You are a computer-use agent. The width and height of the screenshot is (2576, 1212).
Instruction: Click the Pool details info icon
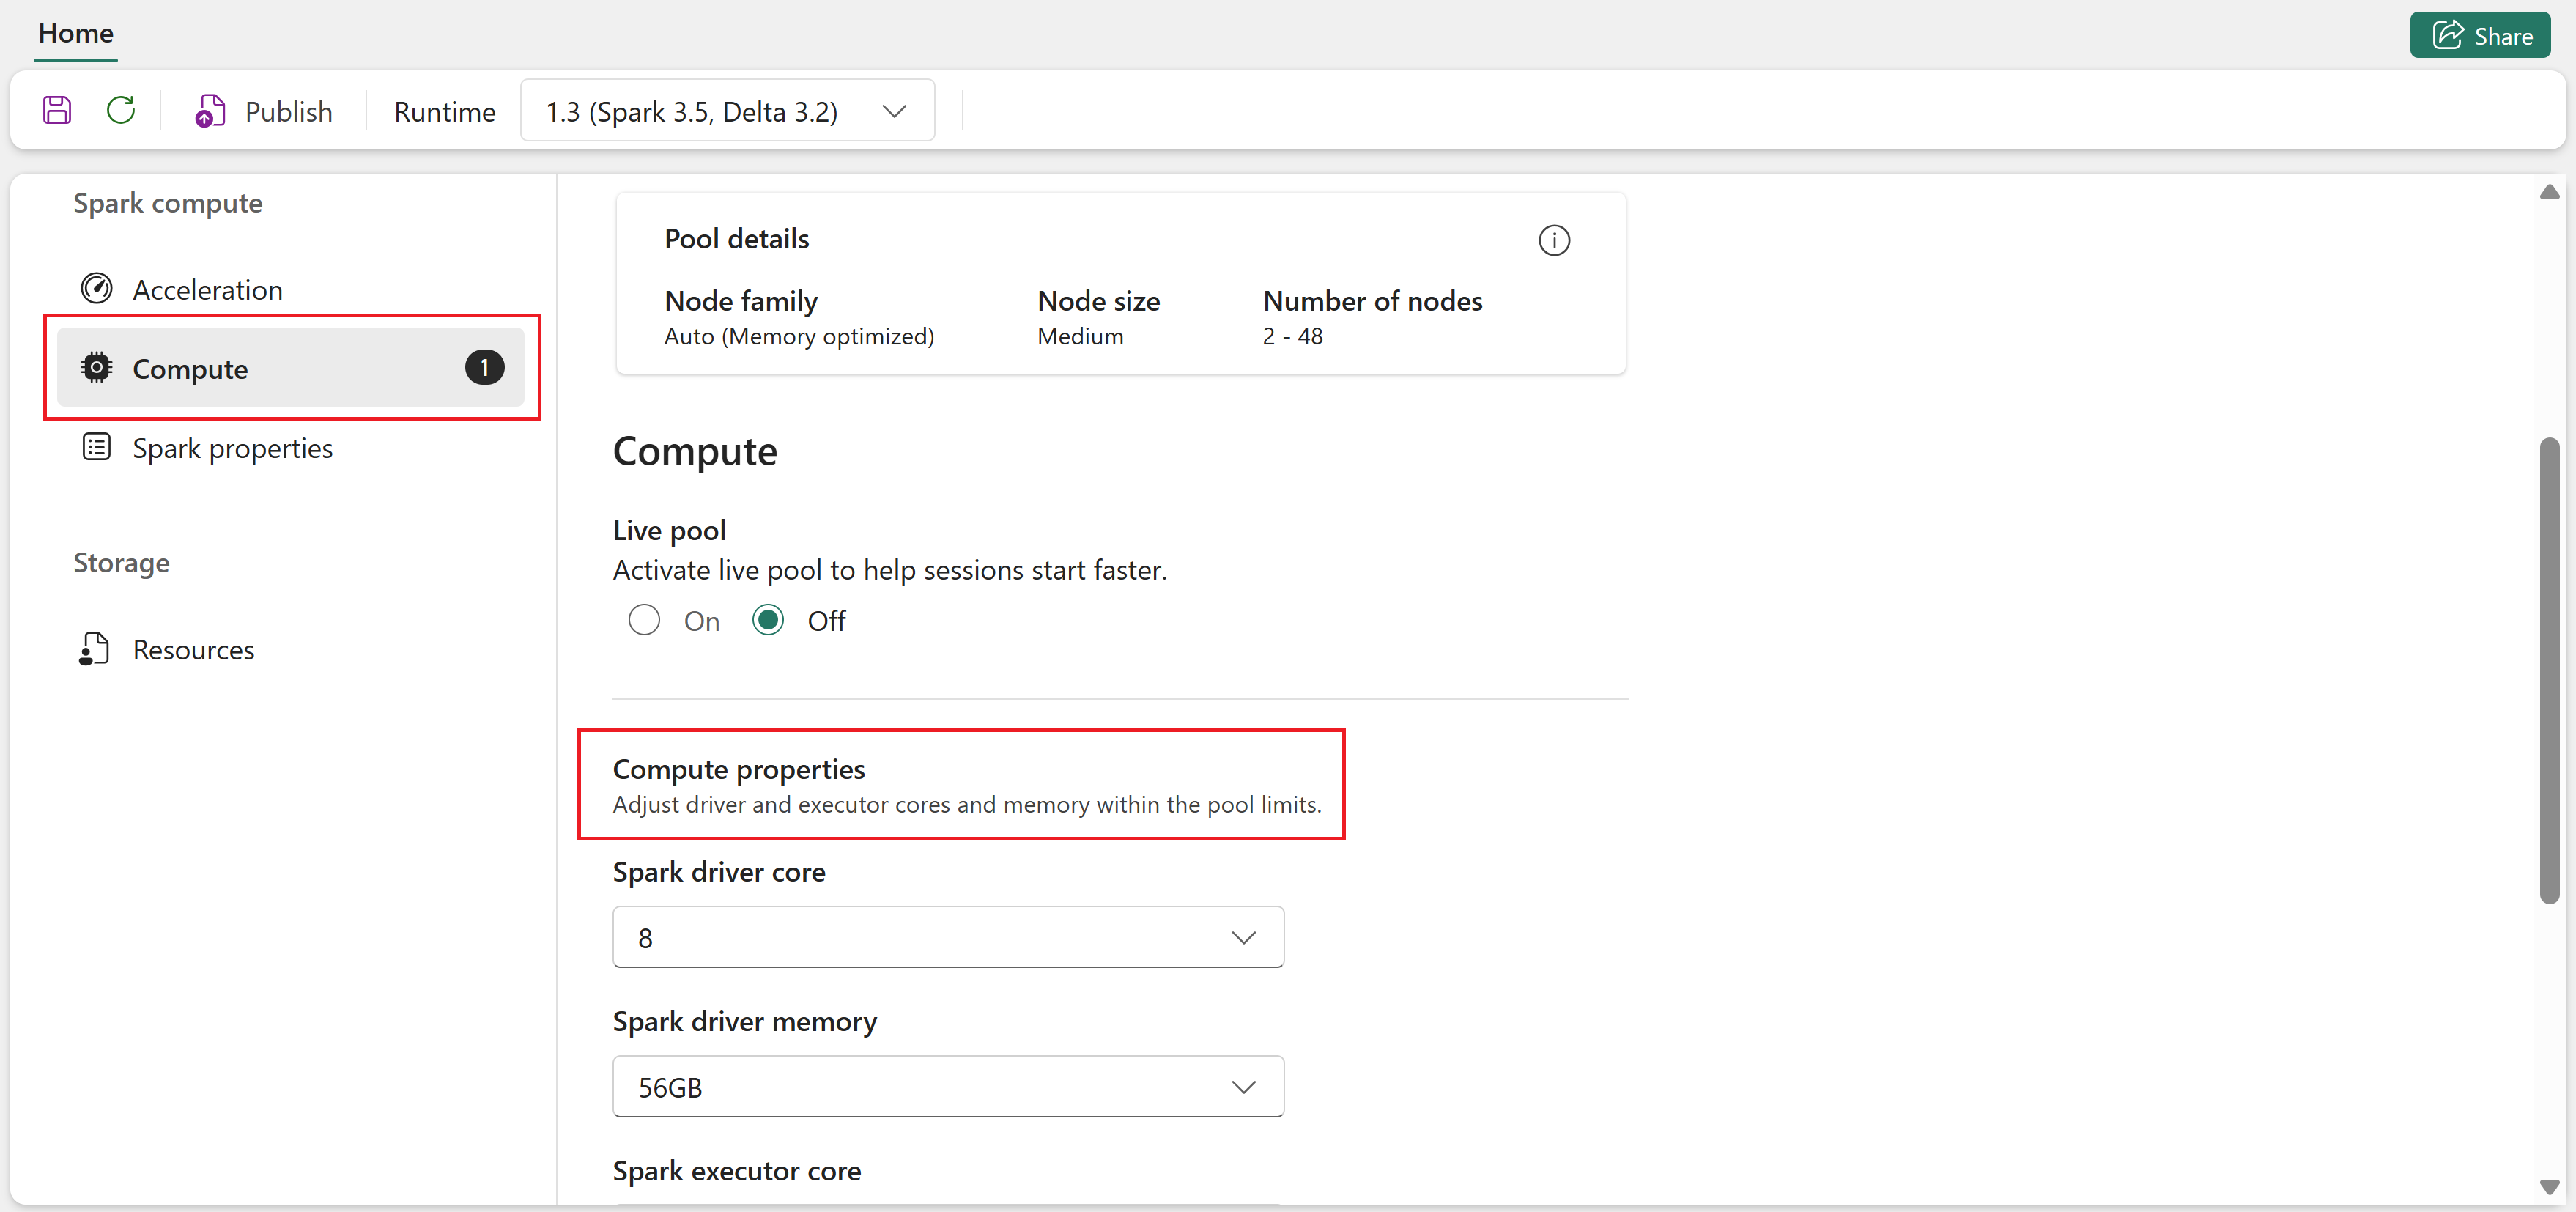point(1554,240)
